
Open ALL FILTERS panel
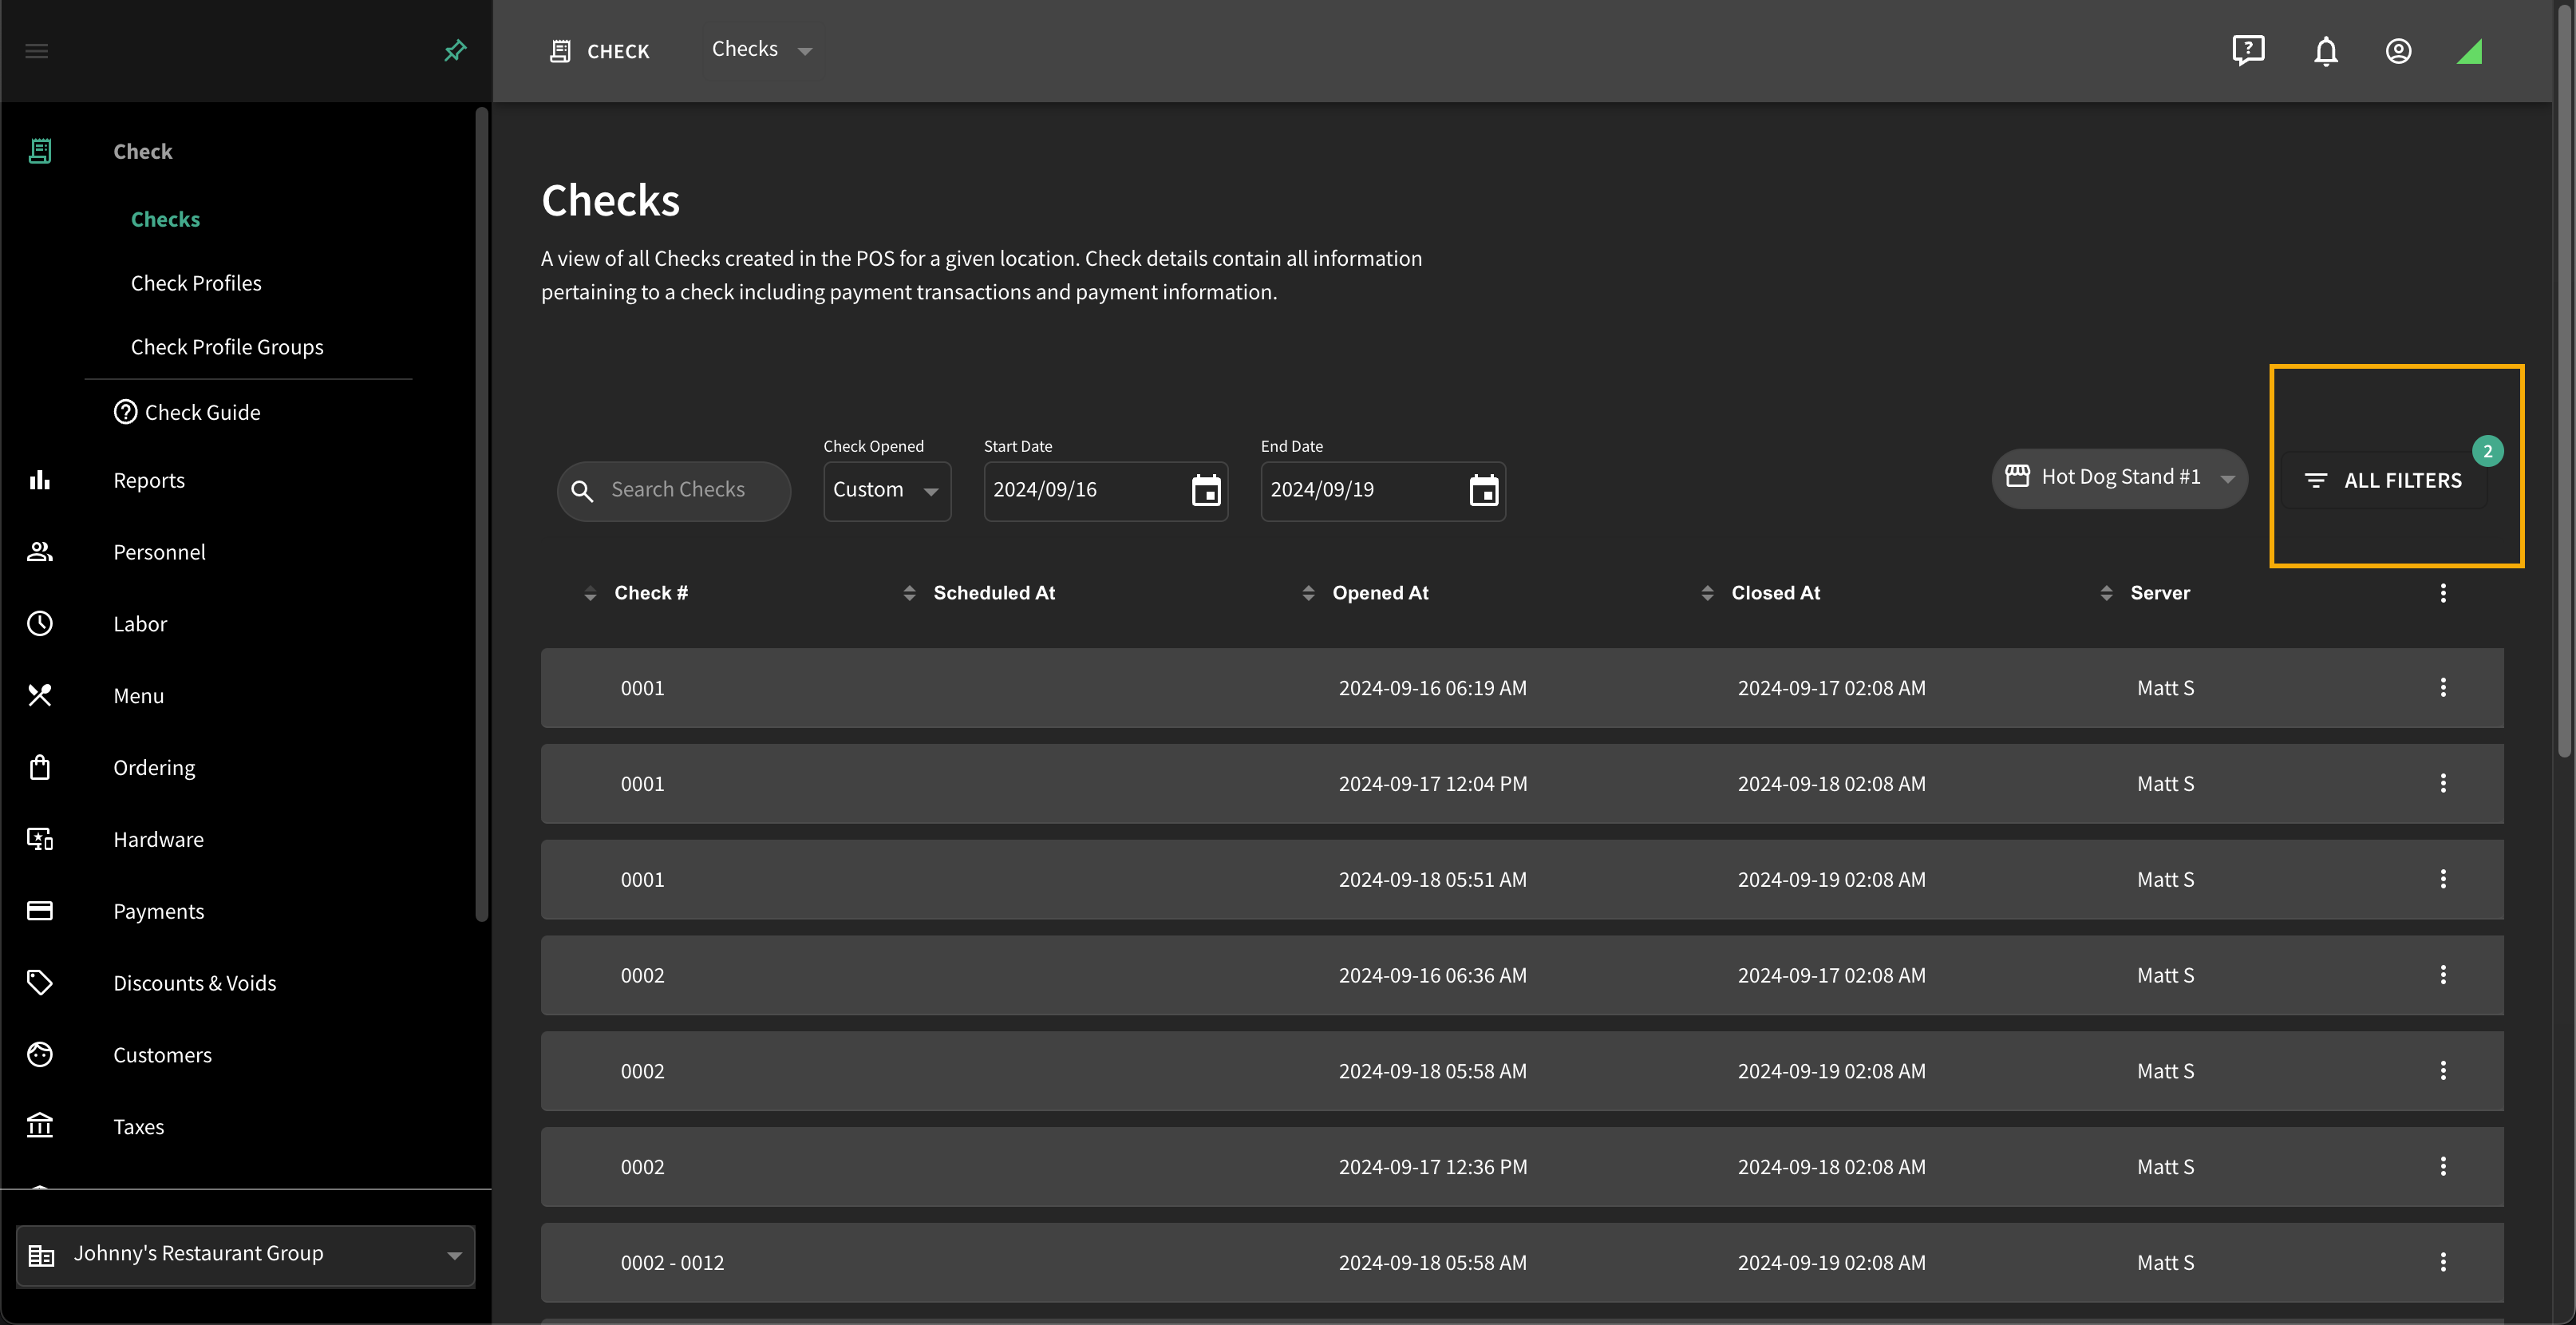[x=2384, y=481]
